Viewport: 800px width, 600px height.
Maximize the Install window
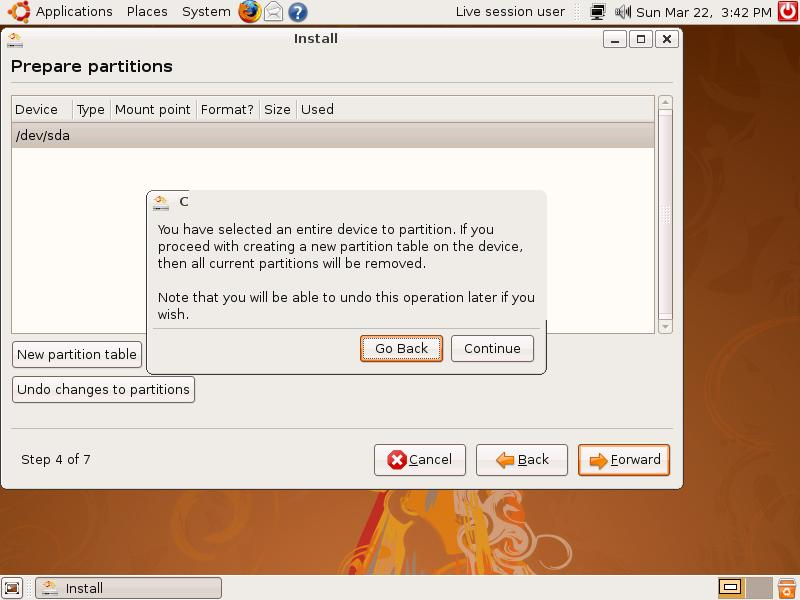pos(641,39)
